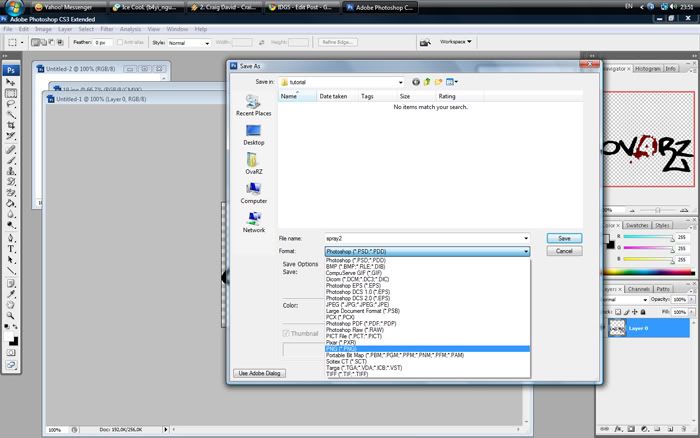This screenshot has width=700, height=438.
Task: Open the View Menu dropdown in Save As
Action: point(452,82)
